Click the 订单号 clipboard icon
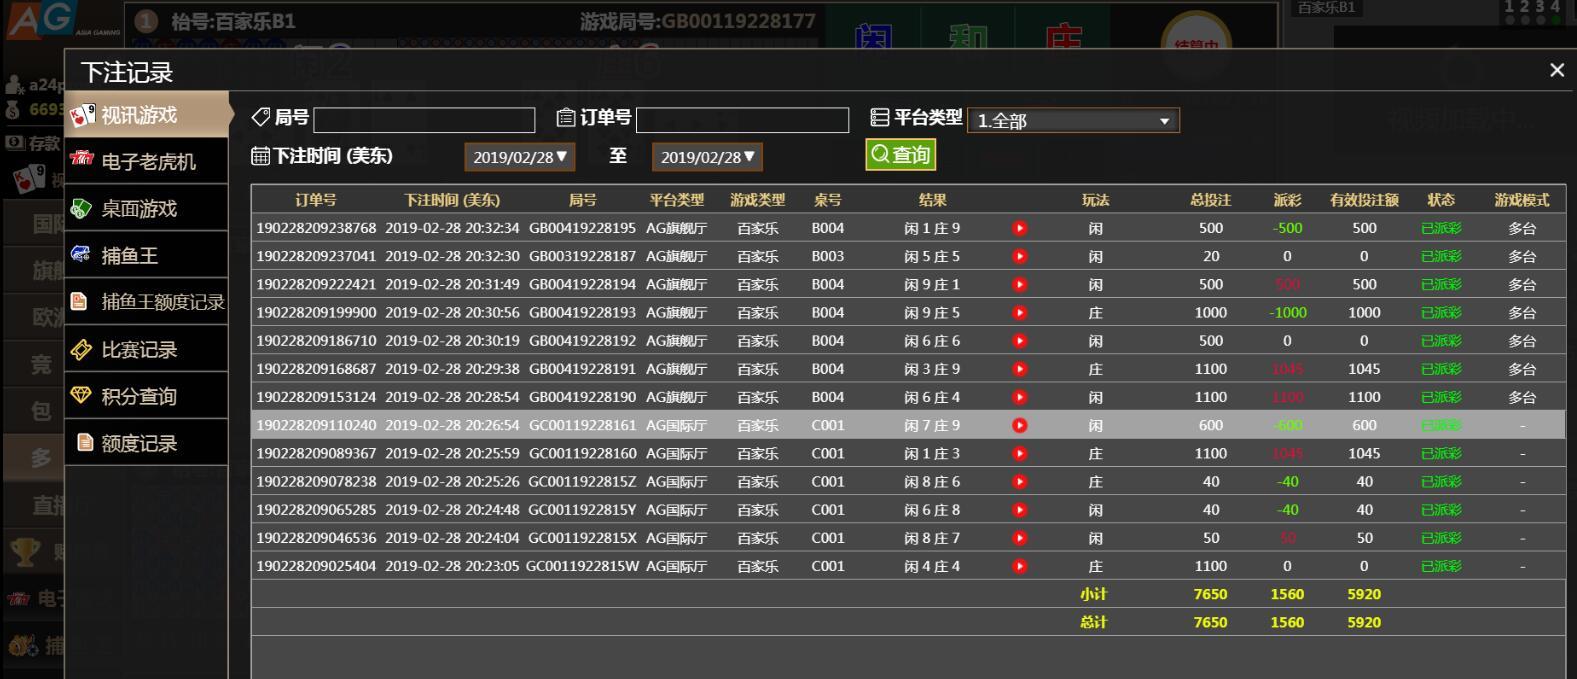This screenshot has width=1577, height=679. tap(566, 117)
